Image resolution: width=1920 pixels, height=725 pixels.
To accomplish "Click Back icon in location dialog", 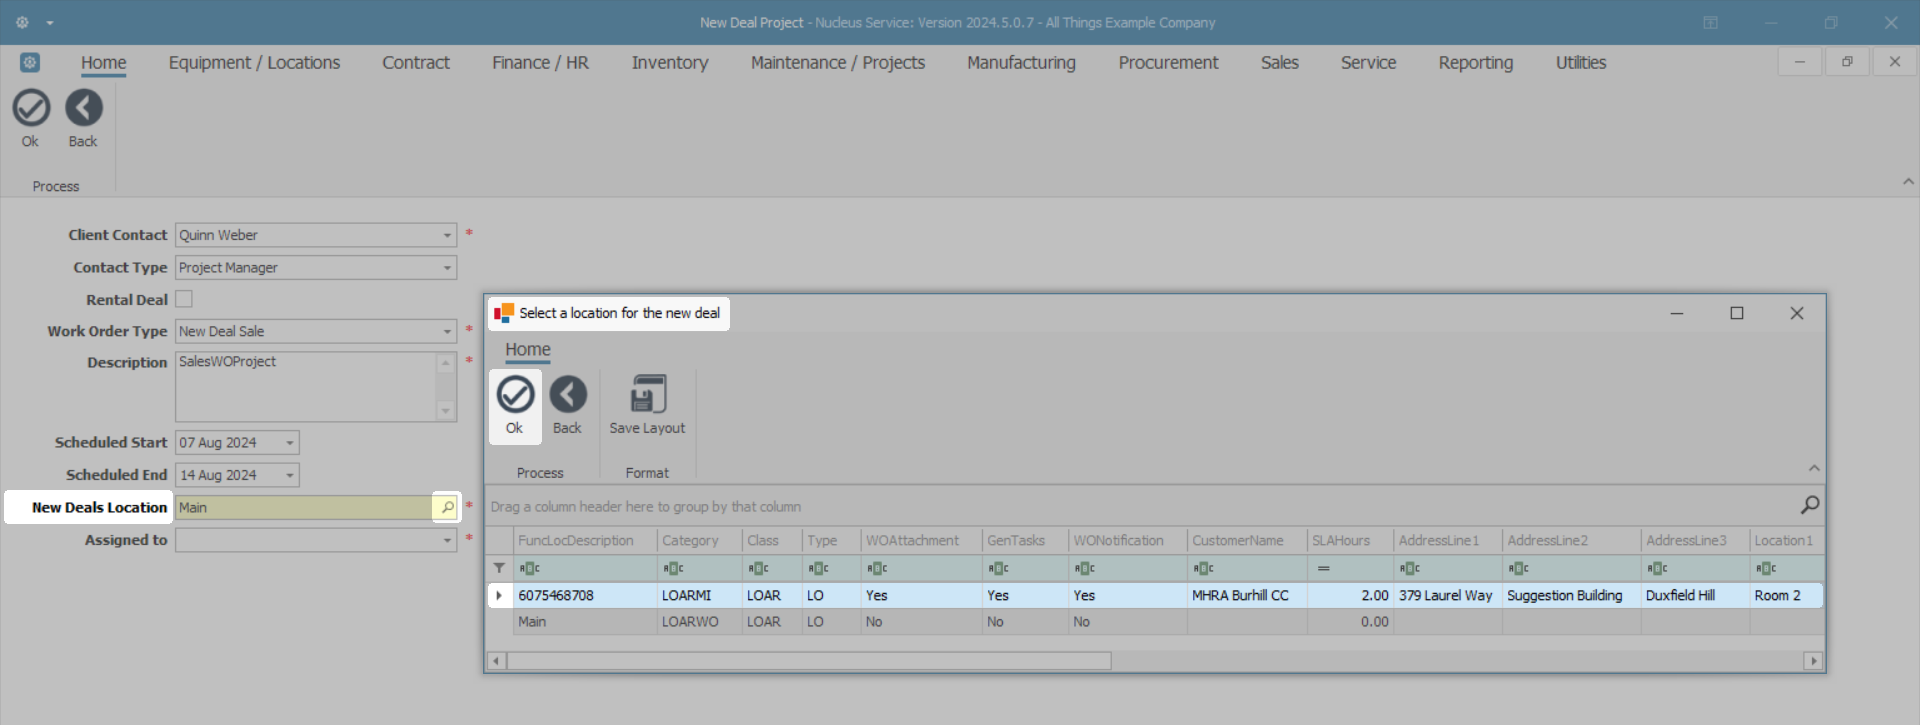I will [567, 395].
